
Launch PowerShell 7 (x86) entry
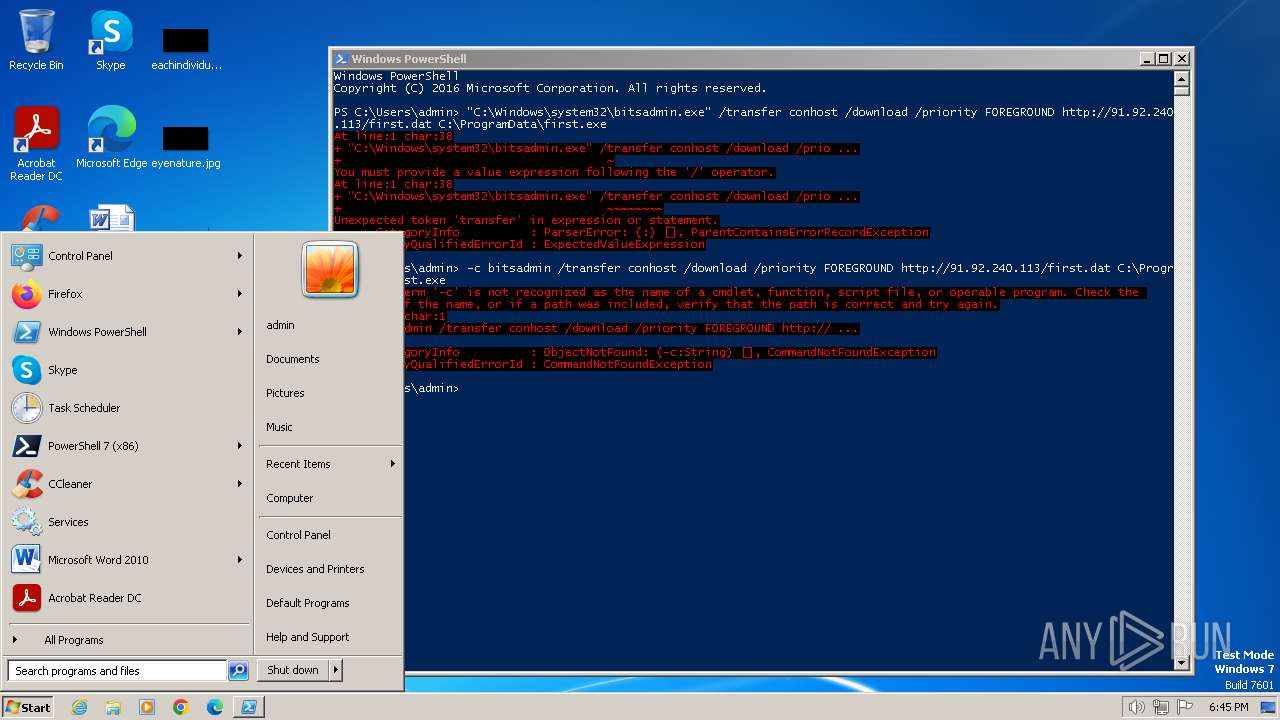pyautogui.click(x=127, y=446)
